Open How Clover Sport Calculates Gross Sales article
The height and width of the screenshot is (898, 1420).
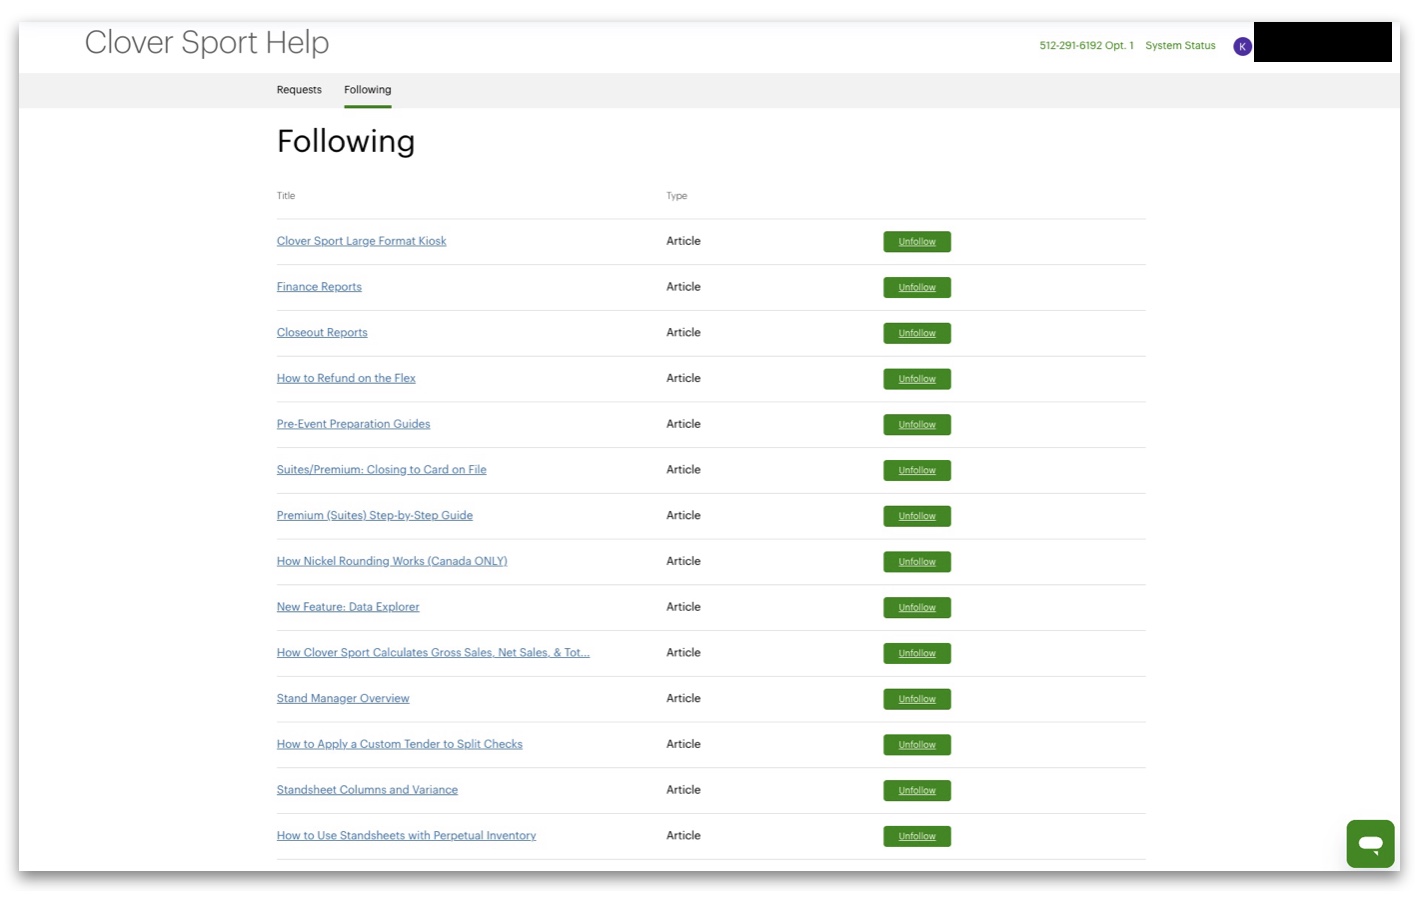point(433,653)
